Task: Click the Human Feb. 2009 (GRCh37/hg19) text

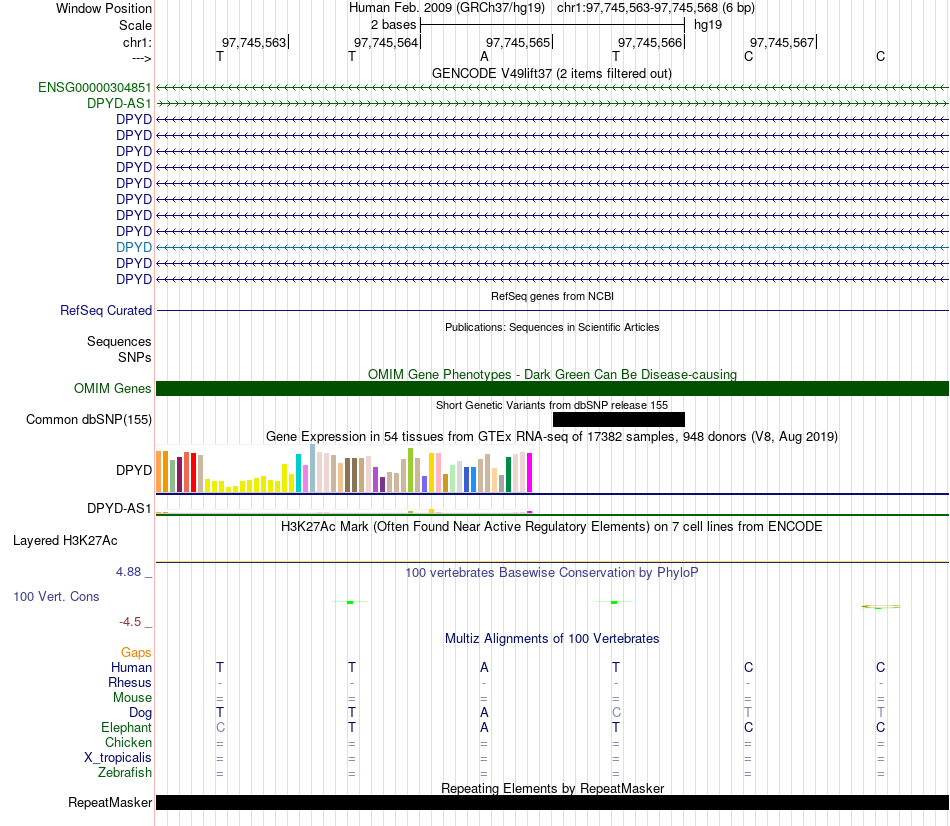Action: (x=447, y=8)
